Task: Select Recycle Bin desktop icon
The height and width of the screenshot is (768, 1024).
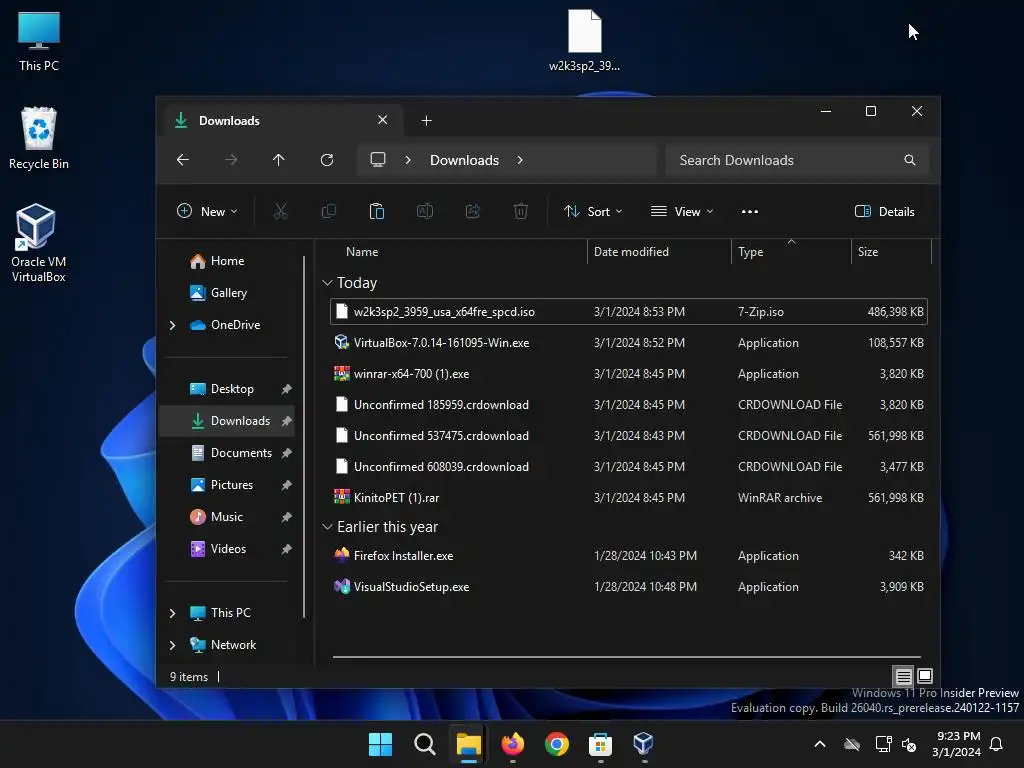Action: point(39,138)
